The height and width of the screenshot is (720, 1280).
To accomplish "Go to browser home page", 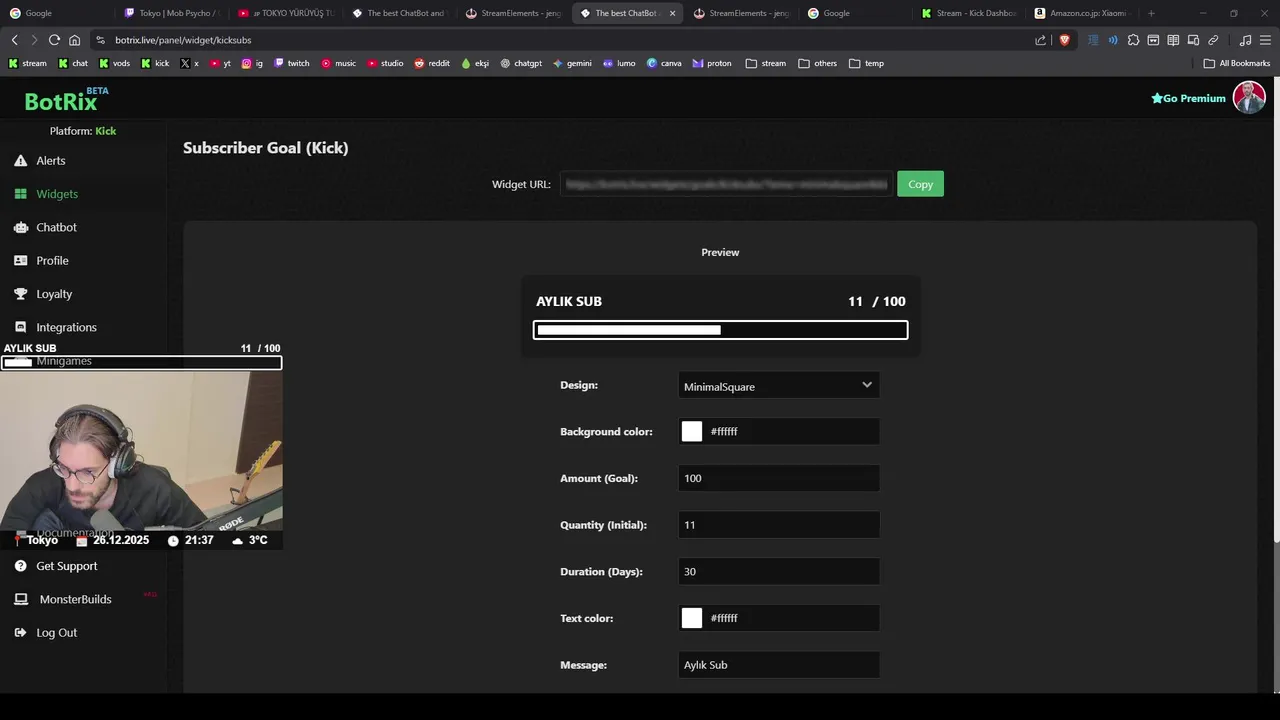I will point(74,40).
